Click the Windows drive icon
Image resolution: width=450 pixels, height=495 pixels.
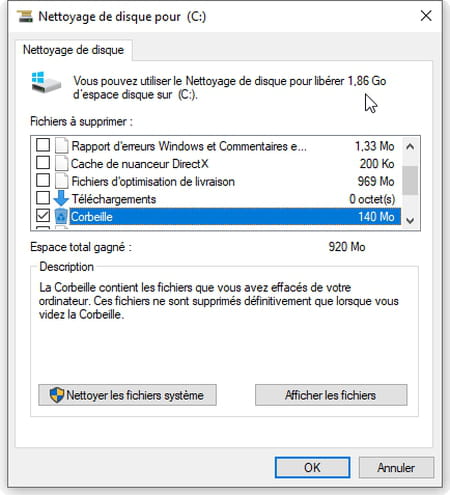[x=46, y=82]
